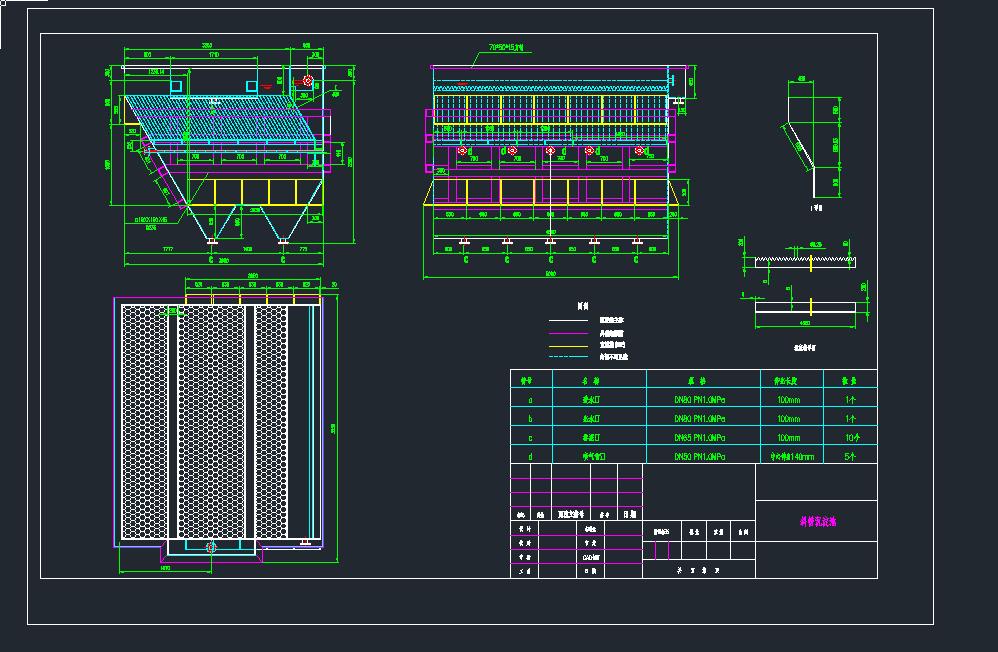Select the yellow line sample in the legend
Viewport: 998px width, 652px height.
tap(570, 344)
